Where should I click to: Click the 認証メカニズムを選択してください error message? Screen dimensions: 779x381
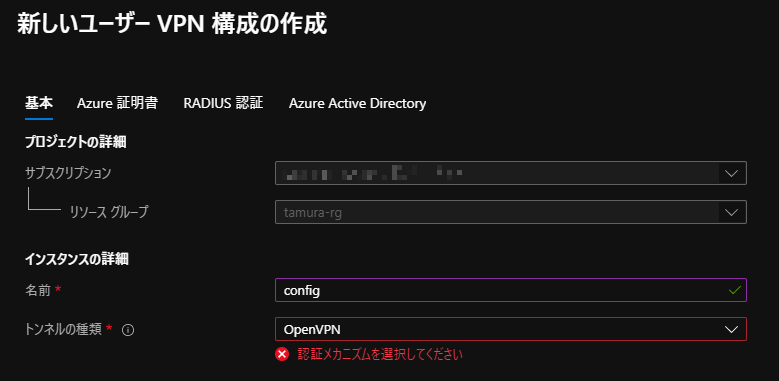(x=380, y=354)
